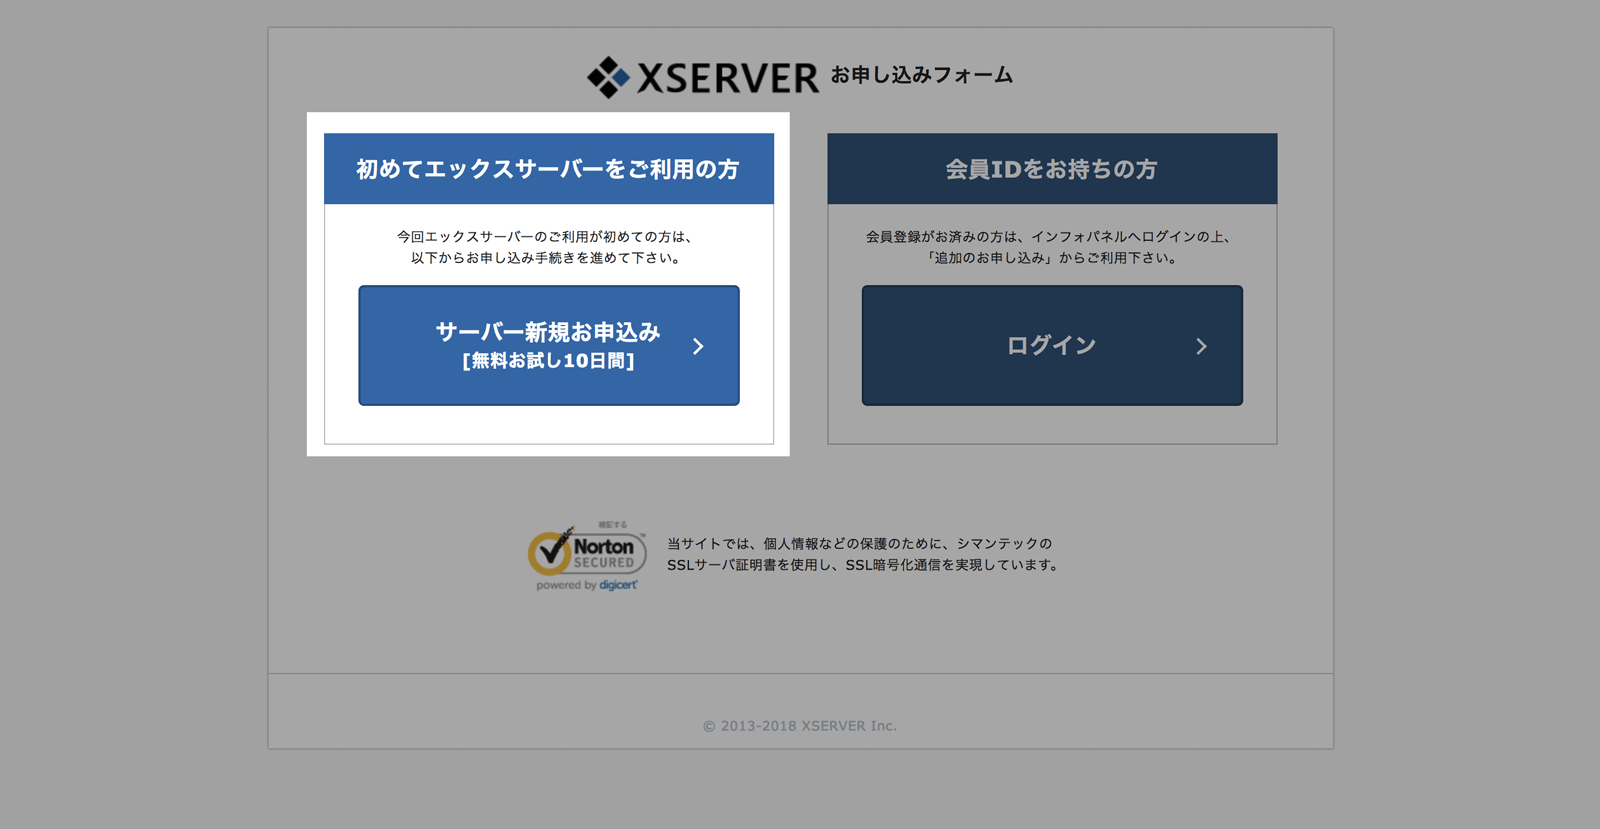Click お申し込みフォーム title text
The width and height of the screenshot is (1600, 829).
pyautogui.click(x=922, y=75)
